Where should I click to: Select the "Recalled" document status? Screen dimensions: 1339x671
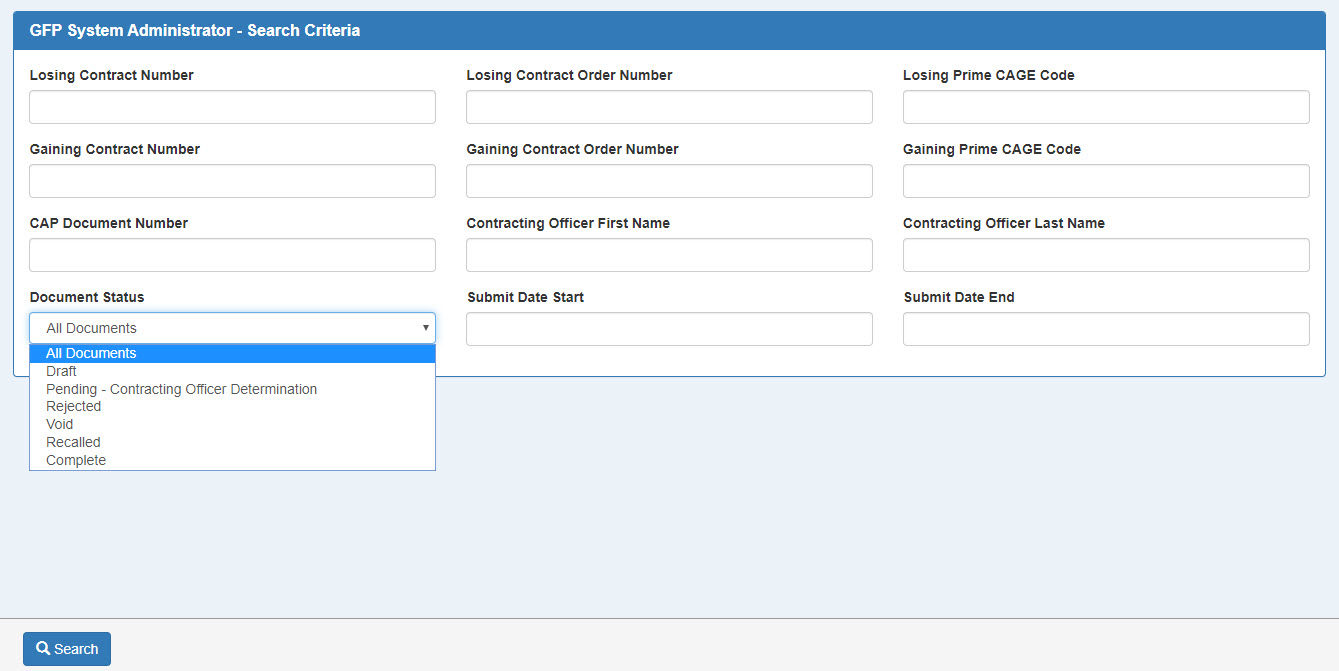(x=72, y=442)
